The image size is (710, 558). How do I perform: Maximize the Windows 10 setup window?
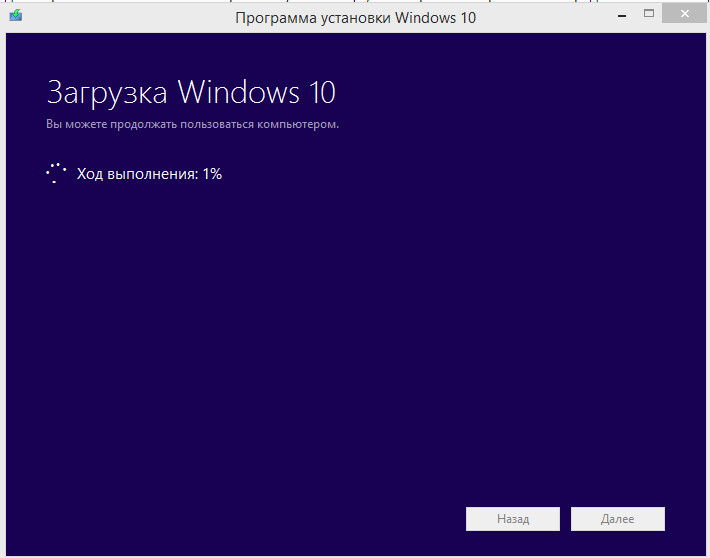649,14
